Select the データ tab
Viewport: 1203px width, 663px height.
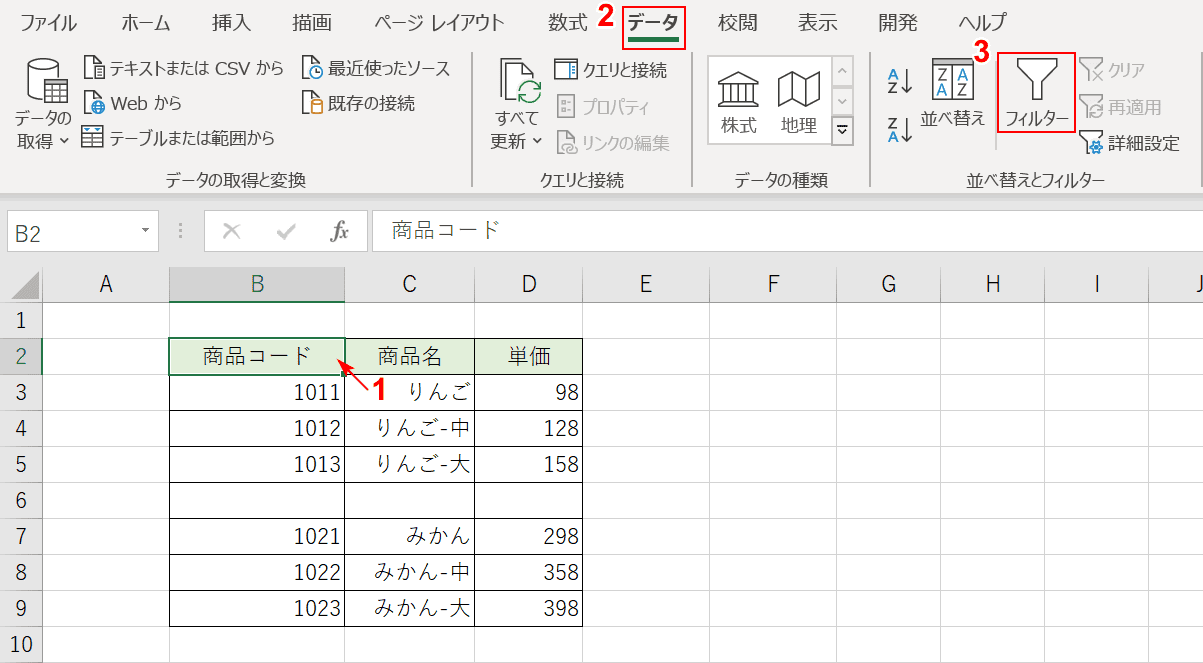tap(654, 24)
